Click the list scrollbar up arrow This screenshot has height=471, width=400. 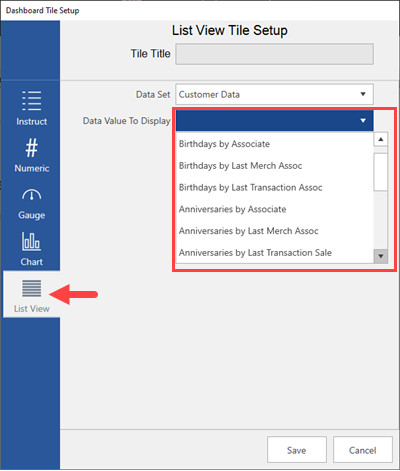tap(381, 139)
